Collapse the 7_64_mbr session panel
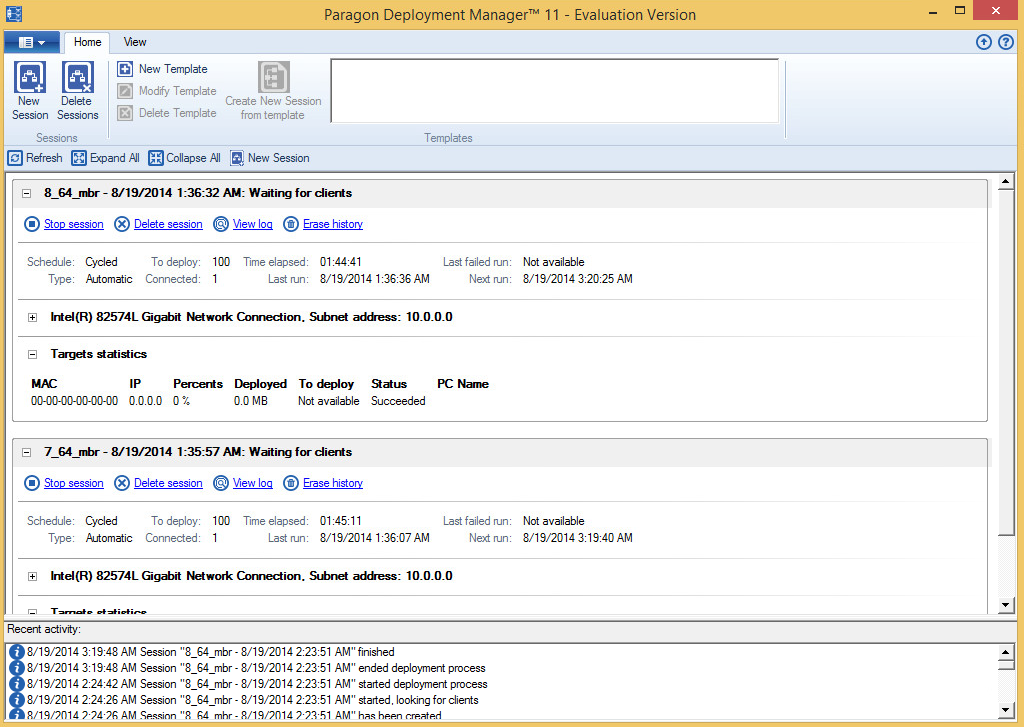 27,452
